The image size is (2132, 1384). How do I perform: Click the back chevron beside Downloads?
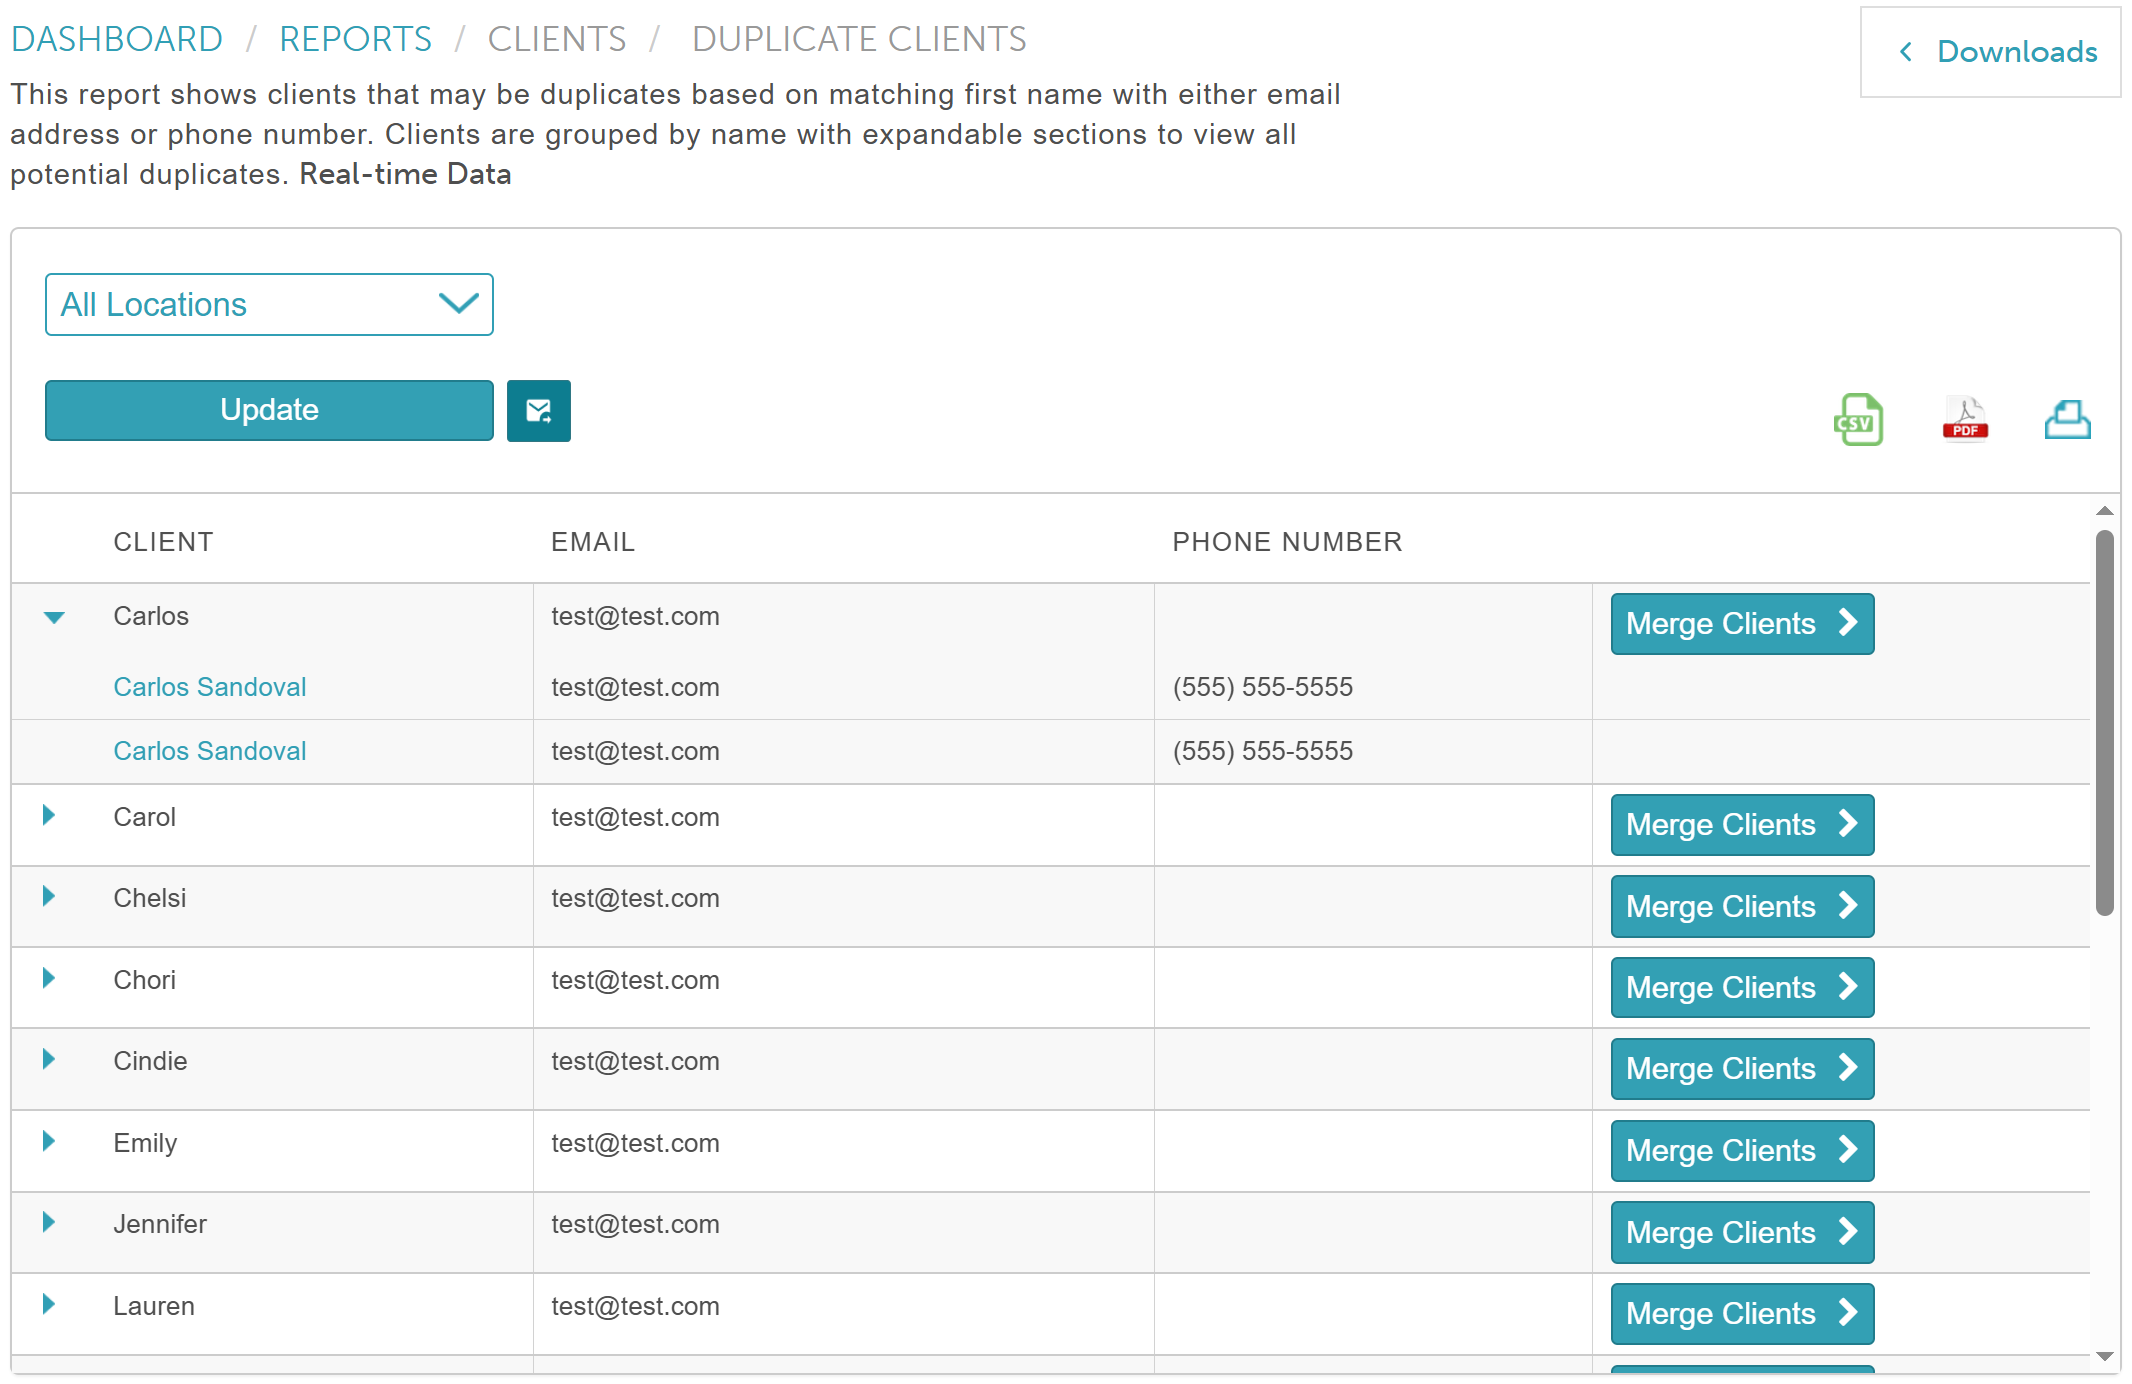[1905, 52]
